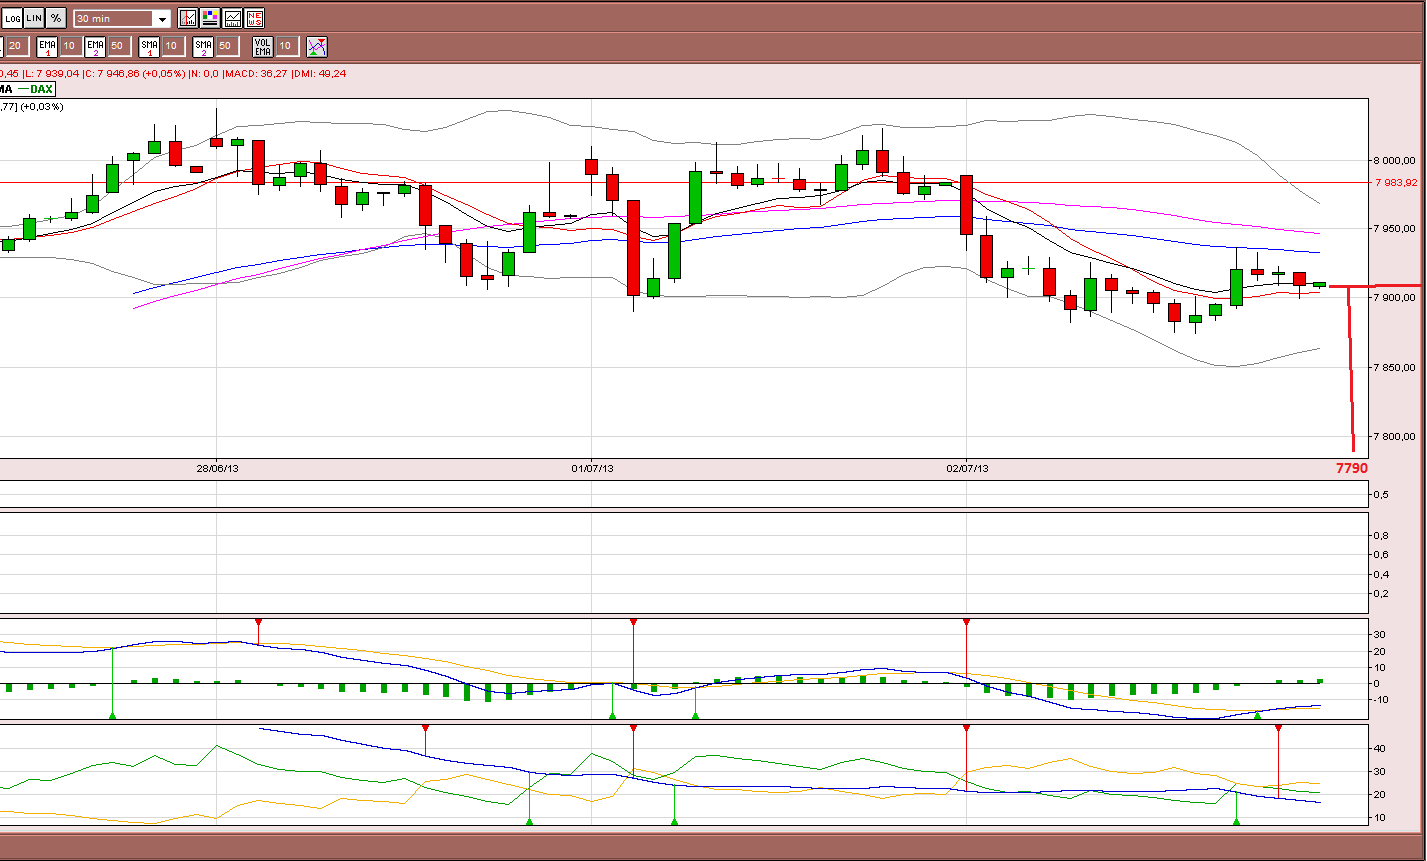Click the 02/07/13 date label
1427x861 pixels.
967,468
